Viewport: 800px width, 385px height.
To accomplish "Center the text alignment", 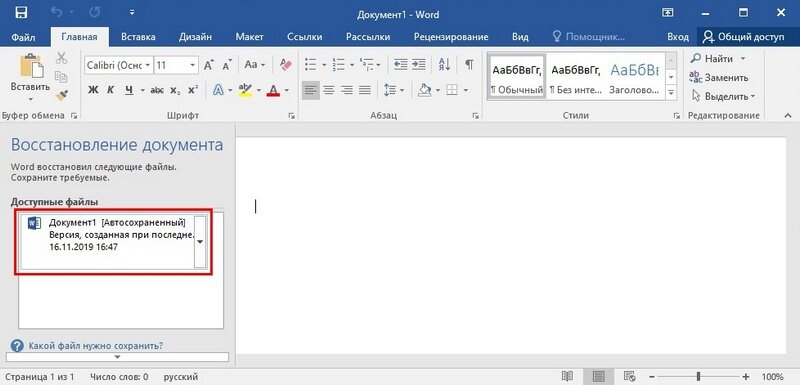I will [329, 90].
